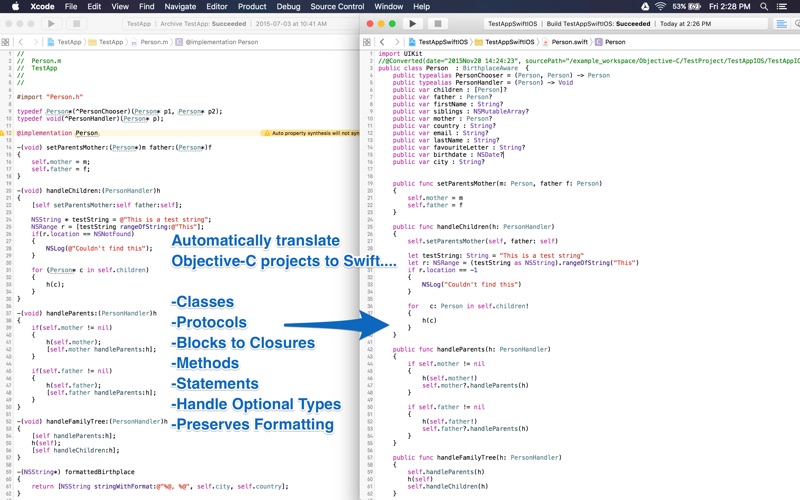This screenshot has height=500, width=800.
Task: Stop the build in left TestApp window
Action: click(x=77, y=23)
